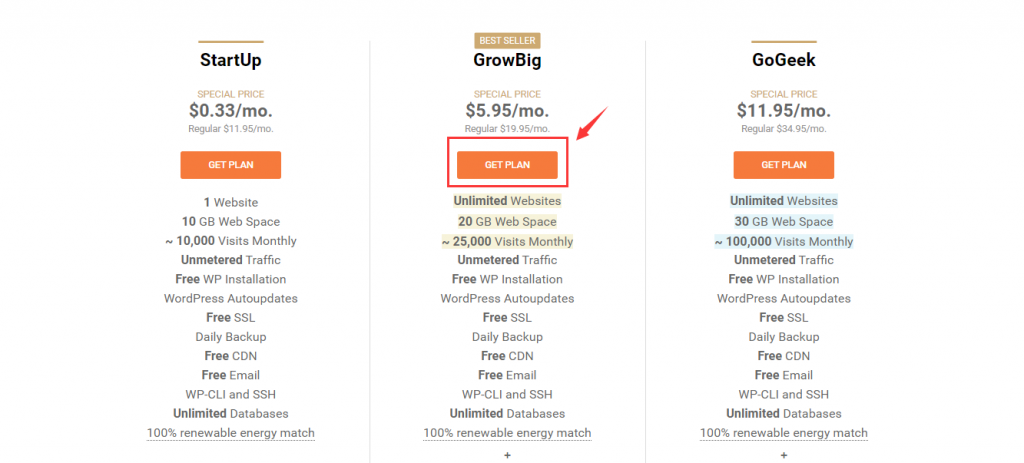
Task: Select the GrowBig plan heading
Action: click(x=507, y=60)
